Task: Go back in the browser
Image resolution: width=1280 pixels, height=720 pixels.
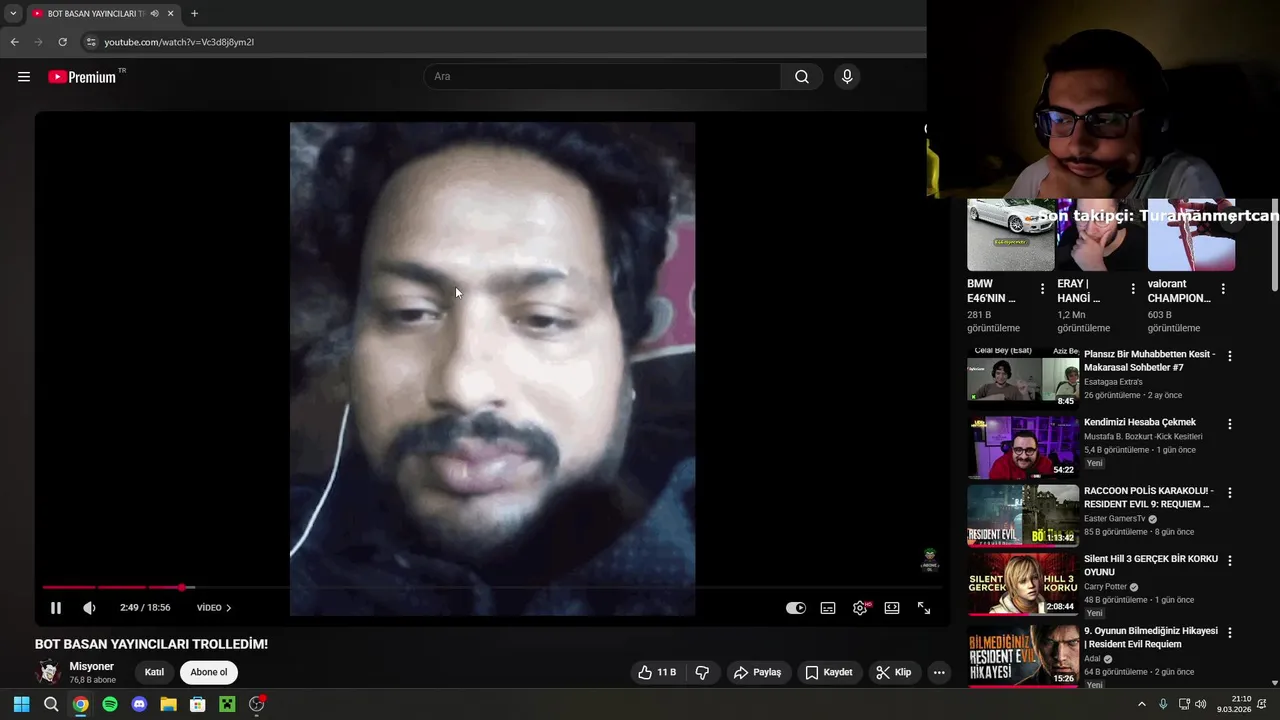Action: (14, 42)
